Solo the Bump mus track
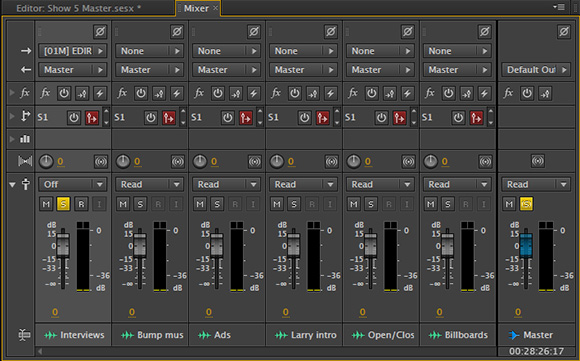580x361 pixels. (x=140, y=204)
